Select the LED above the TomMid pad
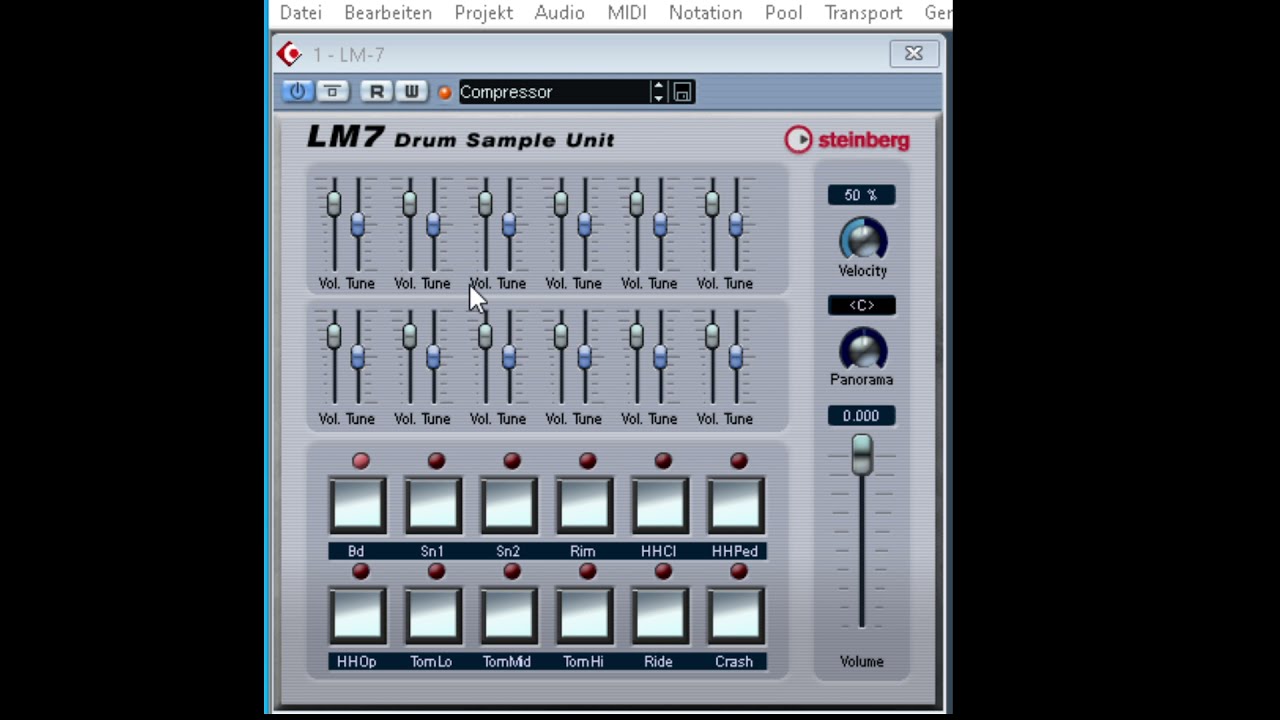The image size is (1280, 720). pyautogui.click(x=512, y=571)
